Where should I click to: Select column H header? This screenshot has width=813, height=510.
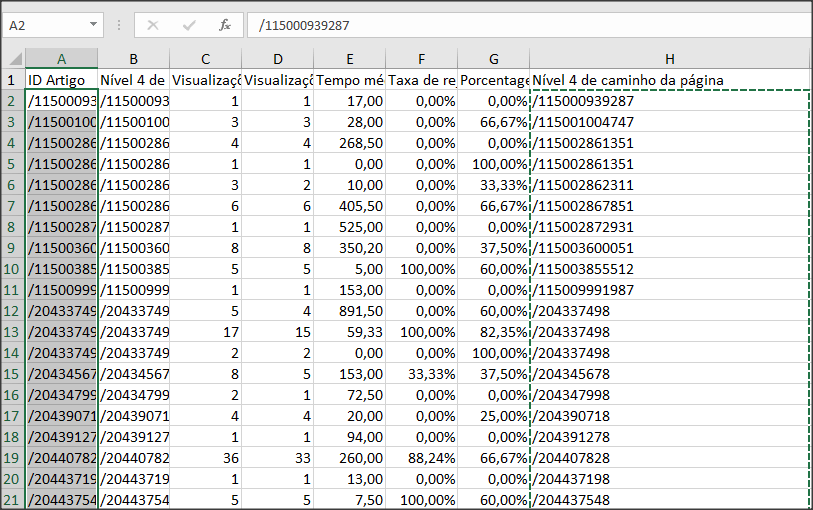click(670, 59)
